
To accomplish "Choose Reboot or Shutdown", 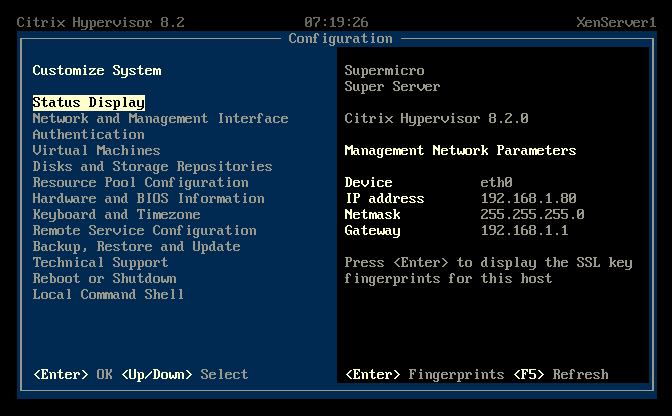I will pos(104,279).
